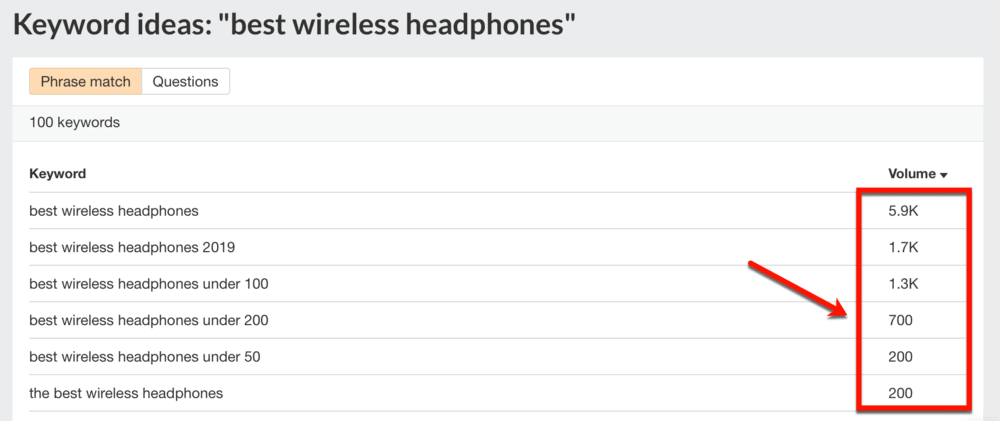1000x421 pixels.
Task: Switch to the Questions tab
Action: coord(185,82)
